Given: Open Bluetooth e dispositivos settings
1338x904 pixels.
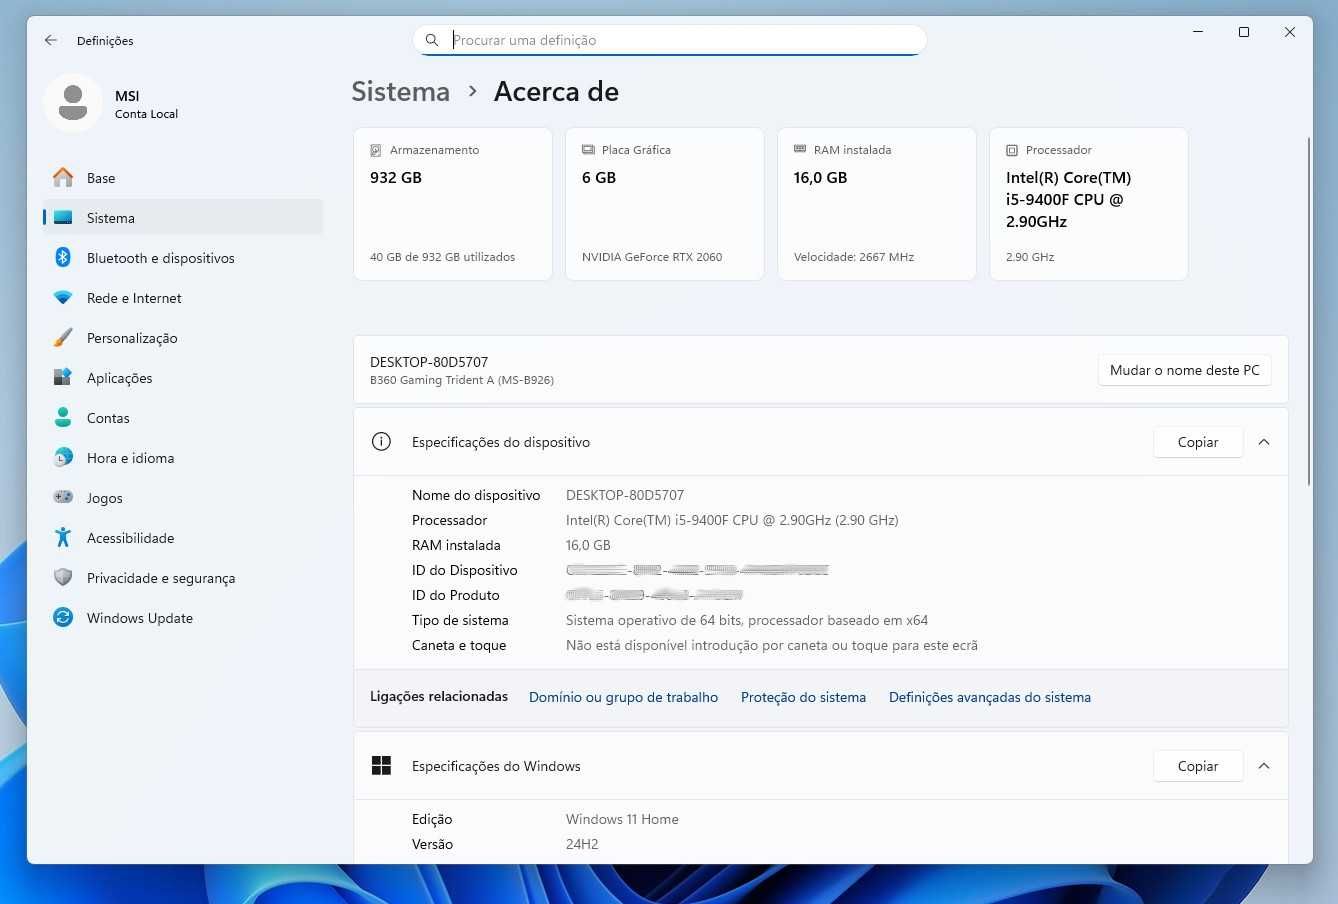Looking at the screenshot, I should click(183, 258).
